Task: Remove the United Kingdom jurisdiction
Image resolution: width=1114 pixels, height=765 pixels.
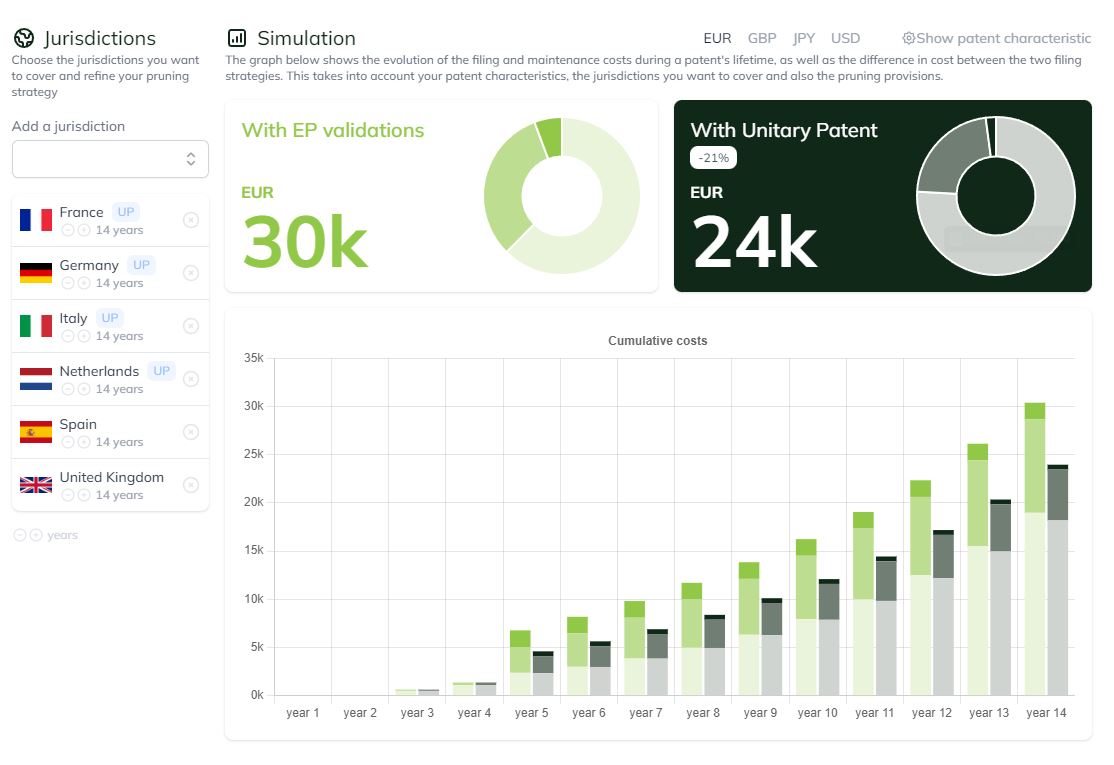Action: click(x=191, y=485)
